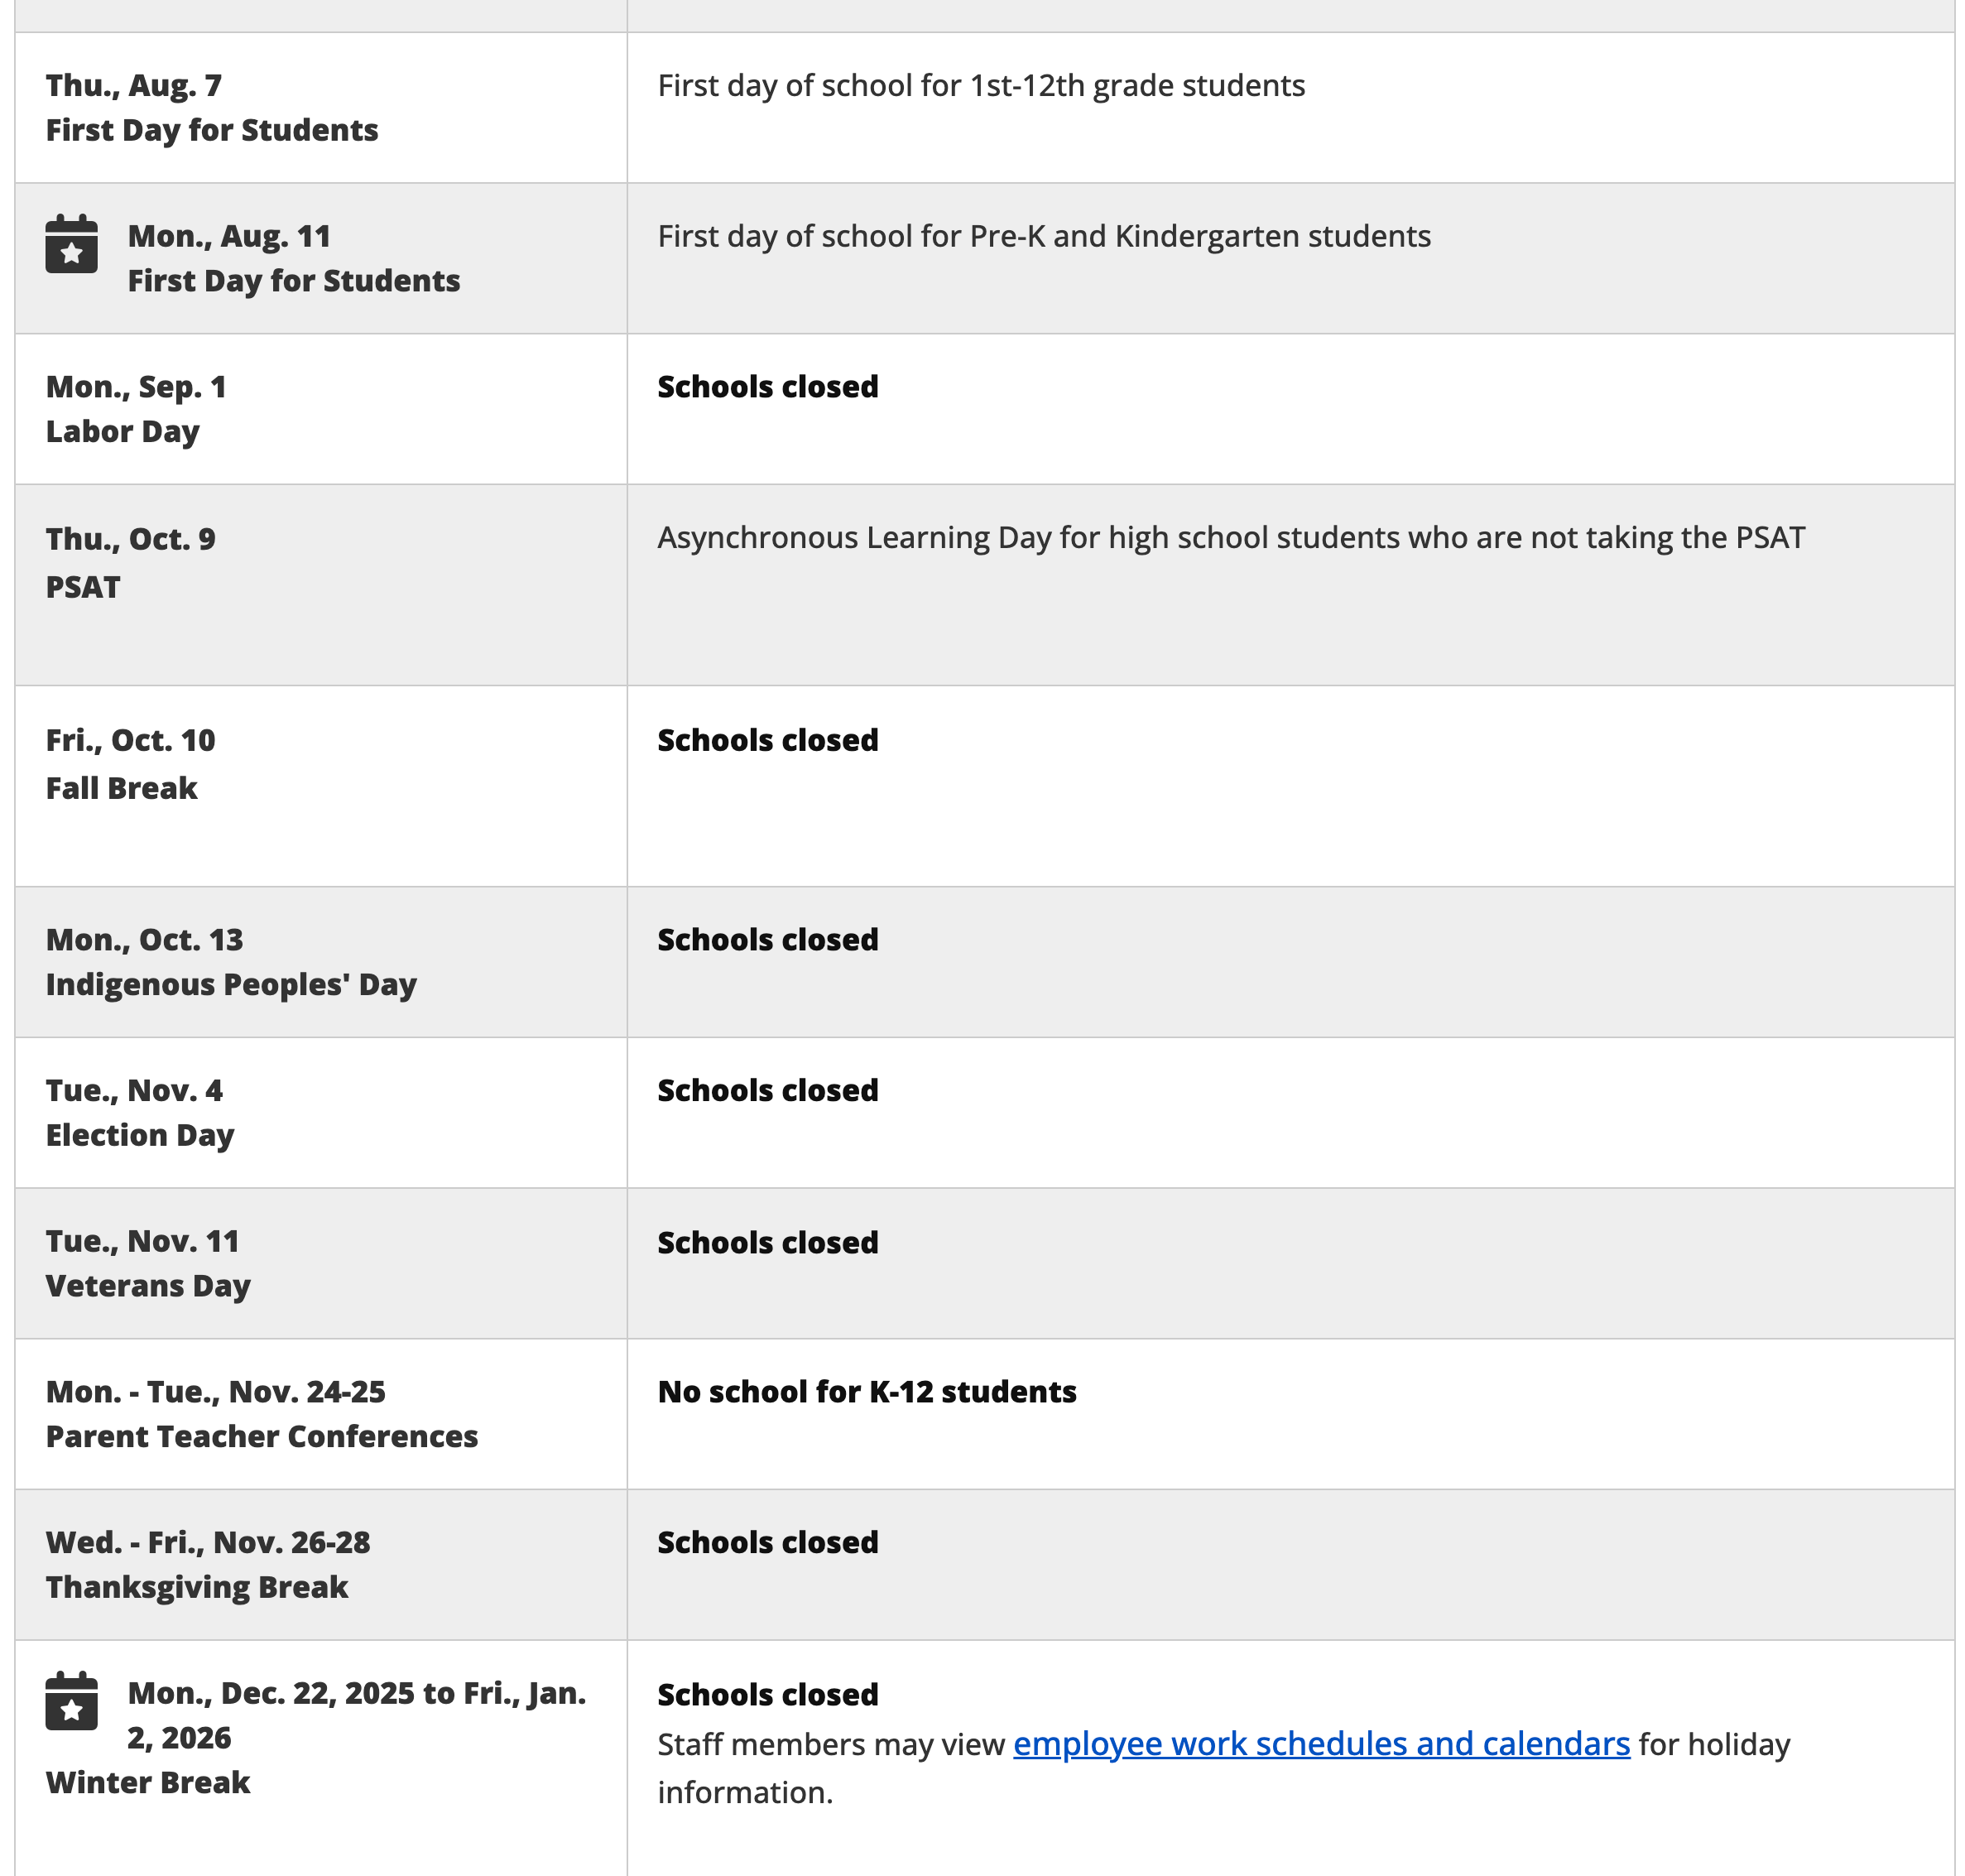Select the Thu., Aug. 7 date heading
The image size is (1965, 1876).
[134, 86]
